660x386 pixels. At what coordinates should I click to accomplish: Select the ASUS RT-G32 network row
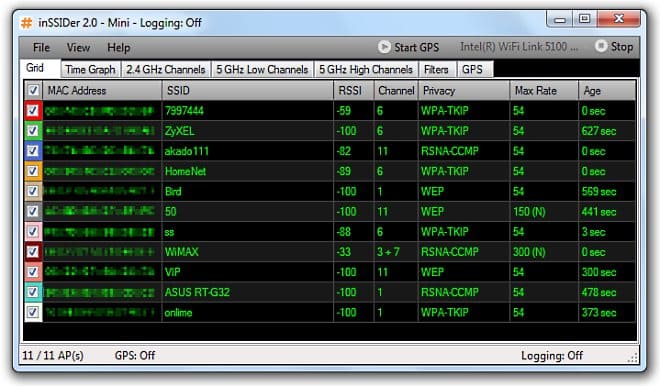pos(330,292)
